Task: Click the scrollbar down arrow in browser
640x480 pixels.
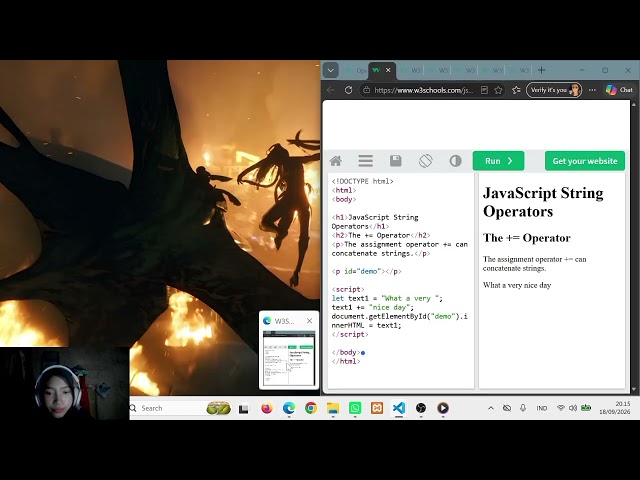Action: pos(634,389)
